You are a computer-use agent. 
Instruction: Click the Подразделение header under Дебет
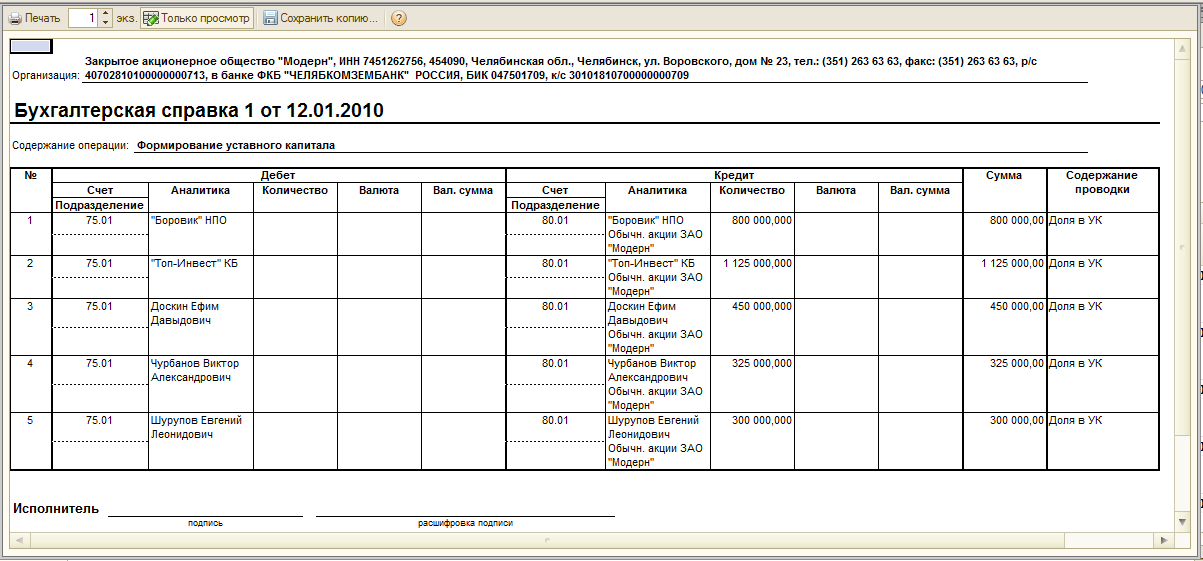pos(99,204)
